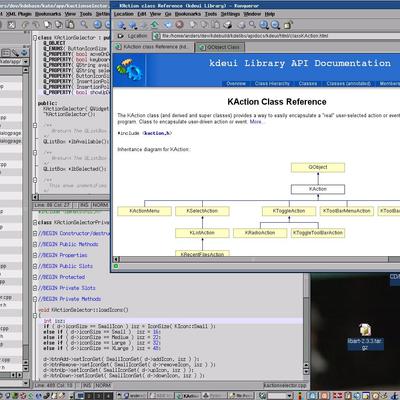Open the Location menu in Konqueror
400x400 pixels.
tap(124, 14)
